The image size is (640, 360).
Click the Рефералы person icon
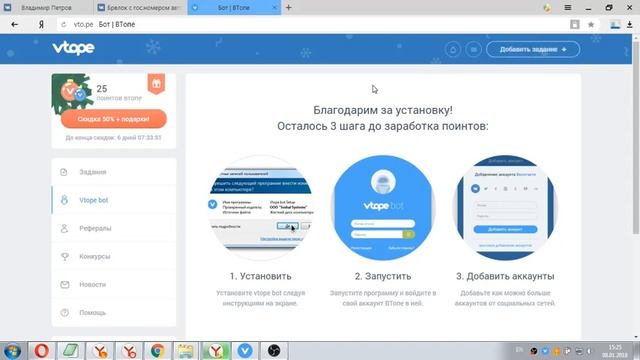pos(64,228)
